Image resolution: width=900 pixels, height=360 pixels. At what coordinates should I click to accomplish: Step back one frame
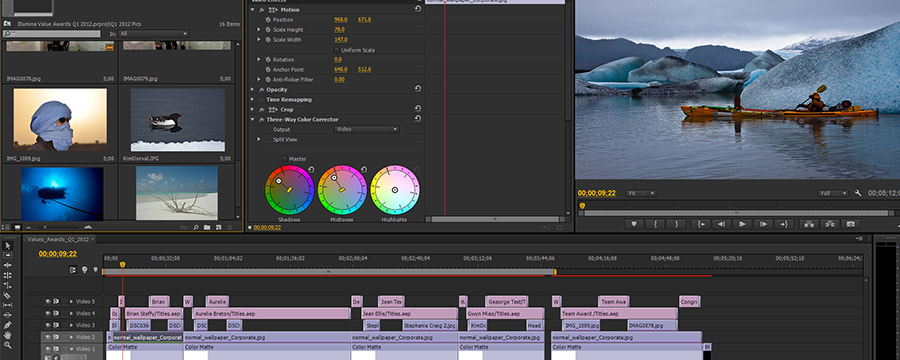(x=721, y=224)
